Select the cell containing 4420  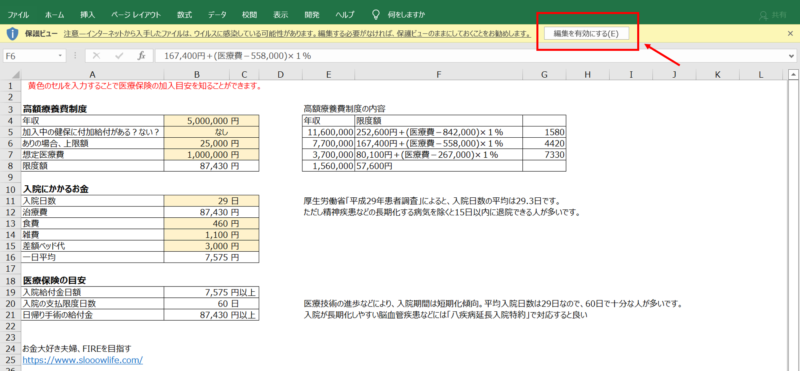(544, 143)
